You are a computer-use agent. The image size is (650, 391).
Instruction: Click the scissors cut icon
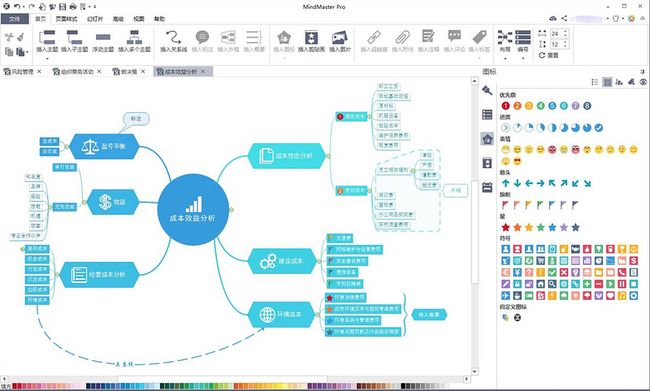(x=9, y=37)
